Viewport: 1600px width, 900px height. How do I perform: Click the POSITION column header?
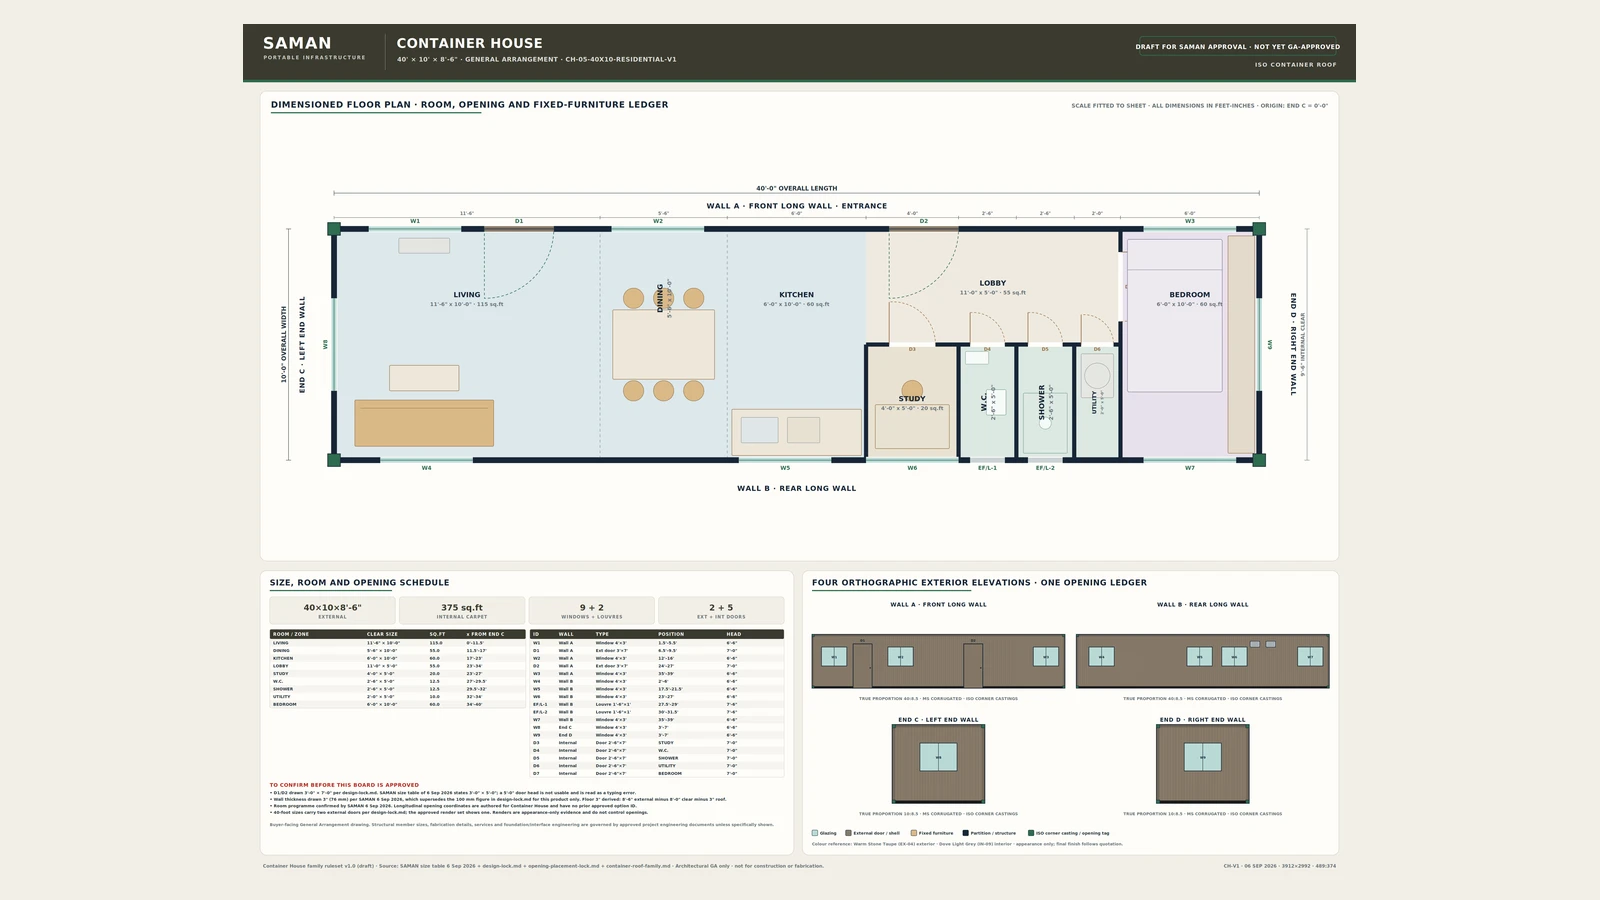tap(671, 634)
